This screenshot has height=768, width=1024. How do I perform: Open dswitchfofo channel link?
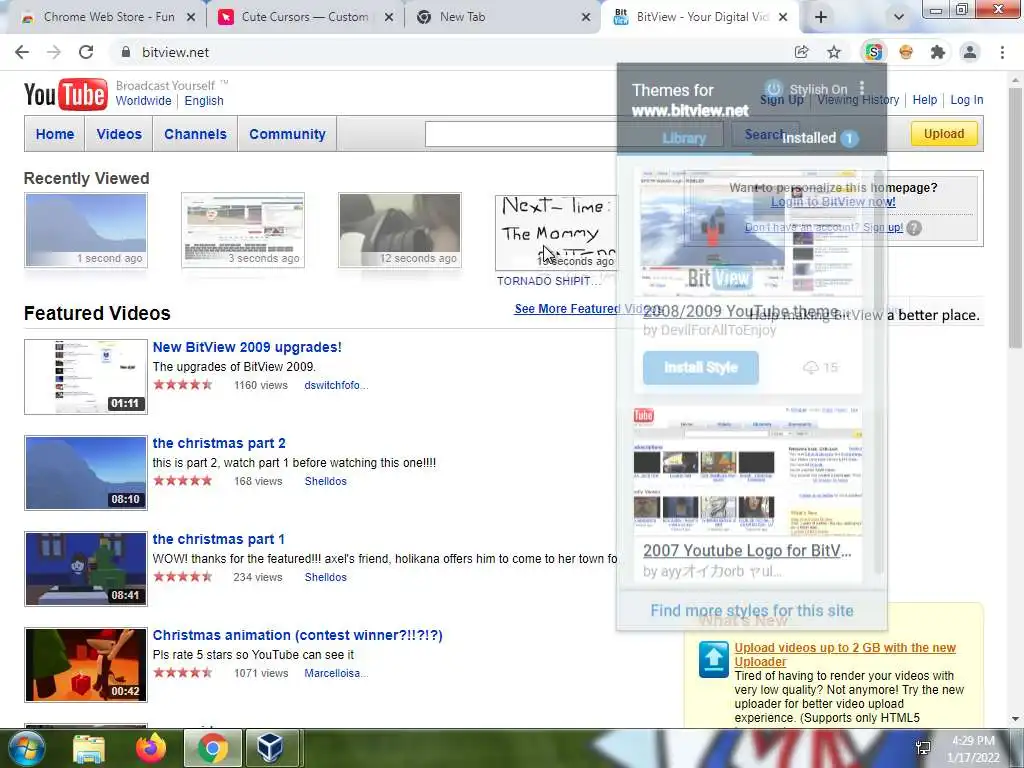pyautogui.click(x=336, y=385)
